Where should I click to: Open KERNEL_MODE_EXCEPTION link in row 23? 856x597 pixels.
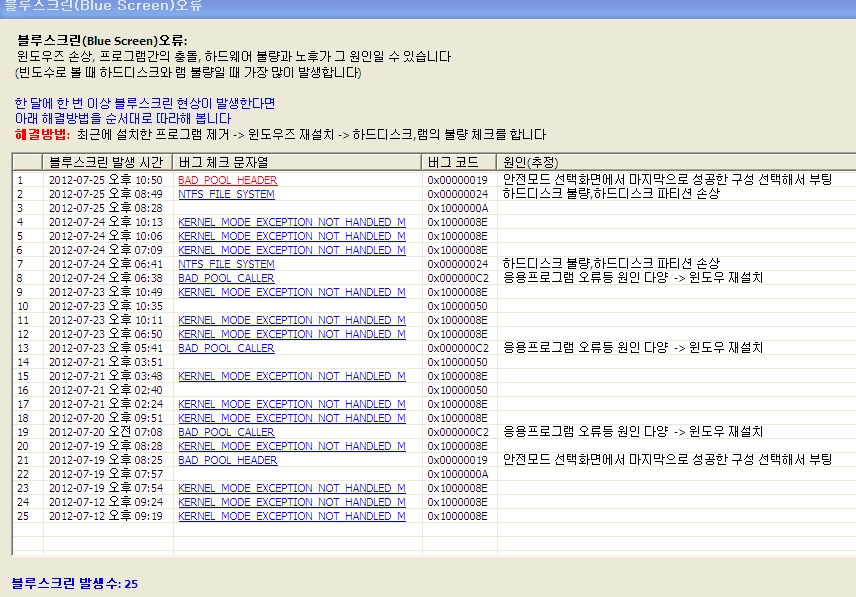pos(292,488)
